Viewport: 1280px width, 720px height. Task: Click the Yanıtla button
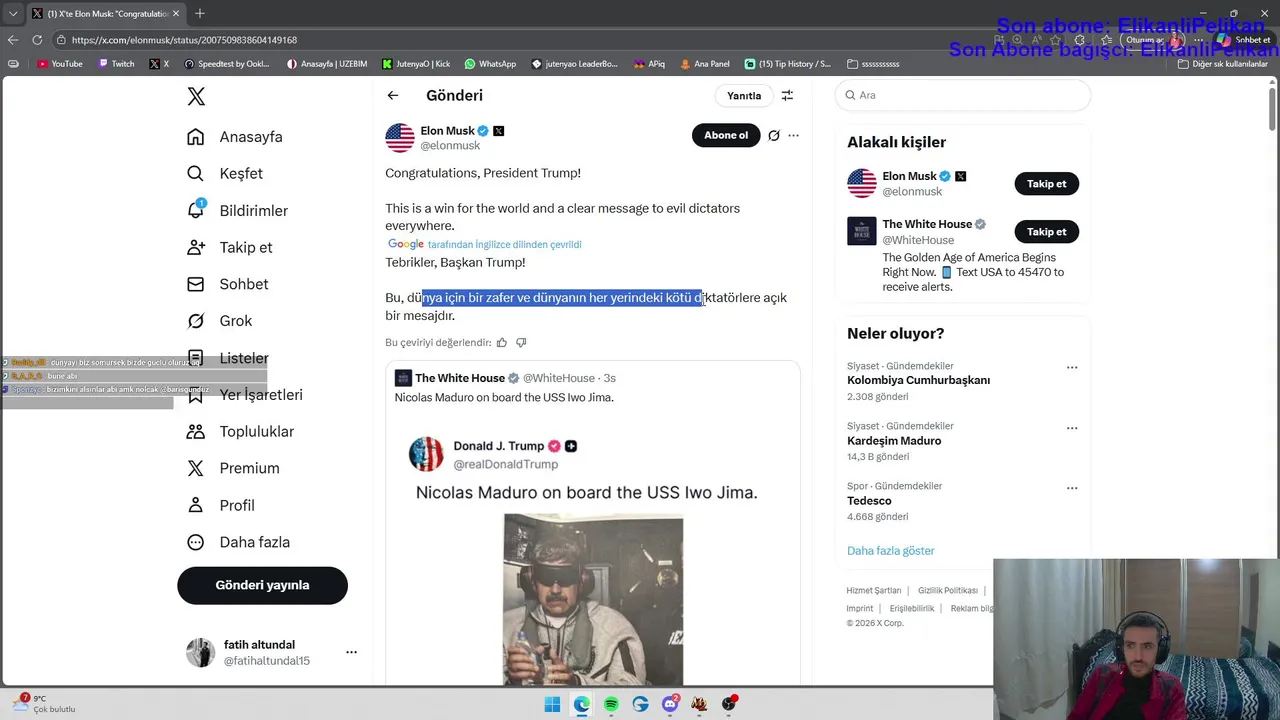743,96
